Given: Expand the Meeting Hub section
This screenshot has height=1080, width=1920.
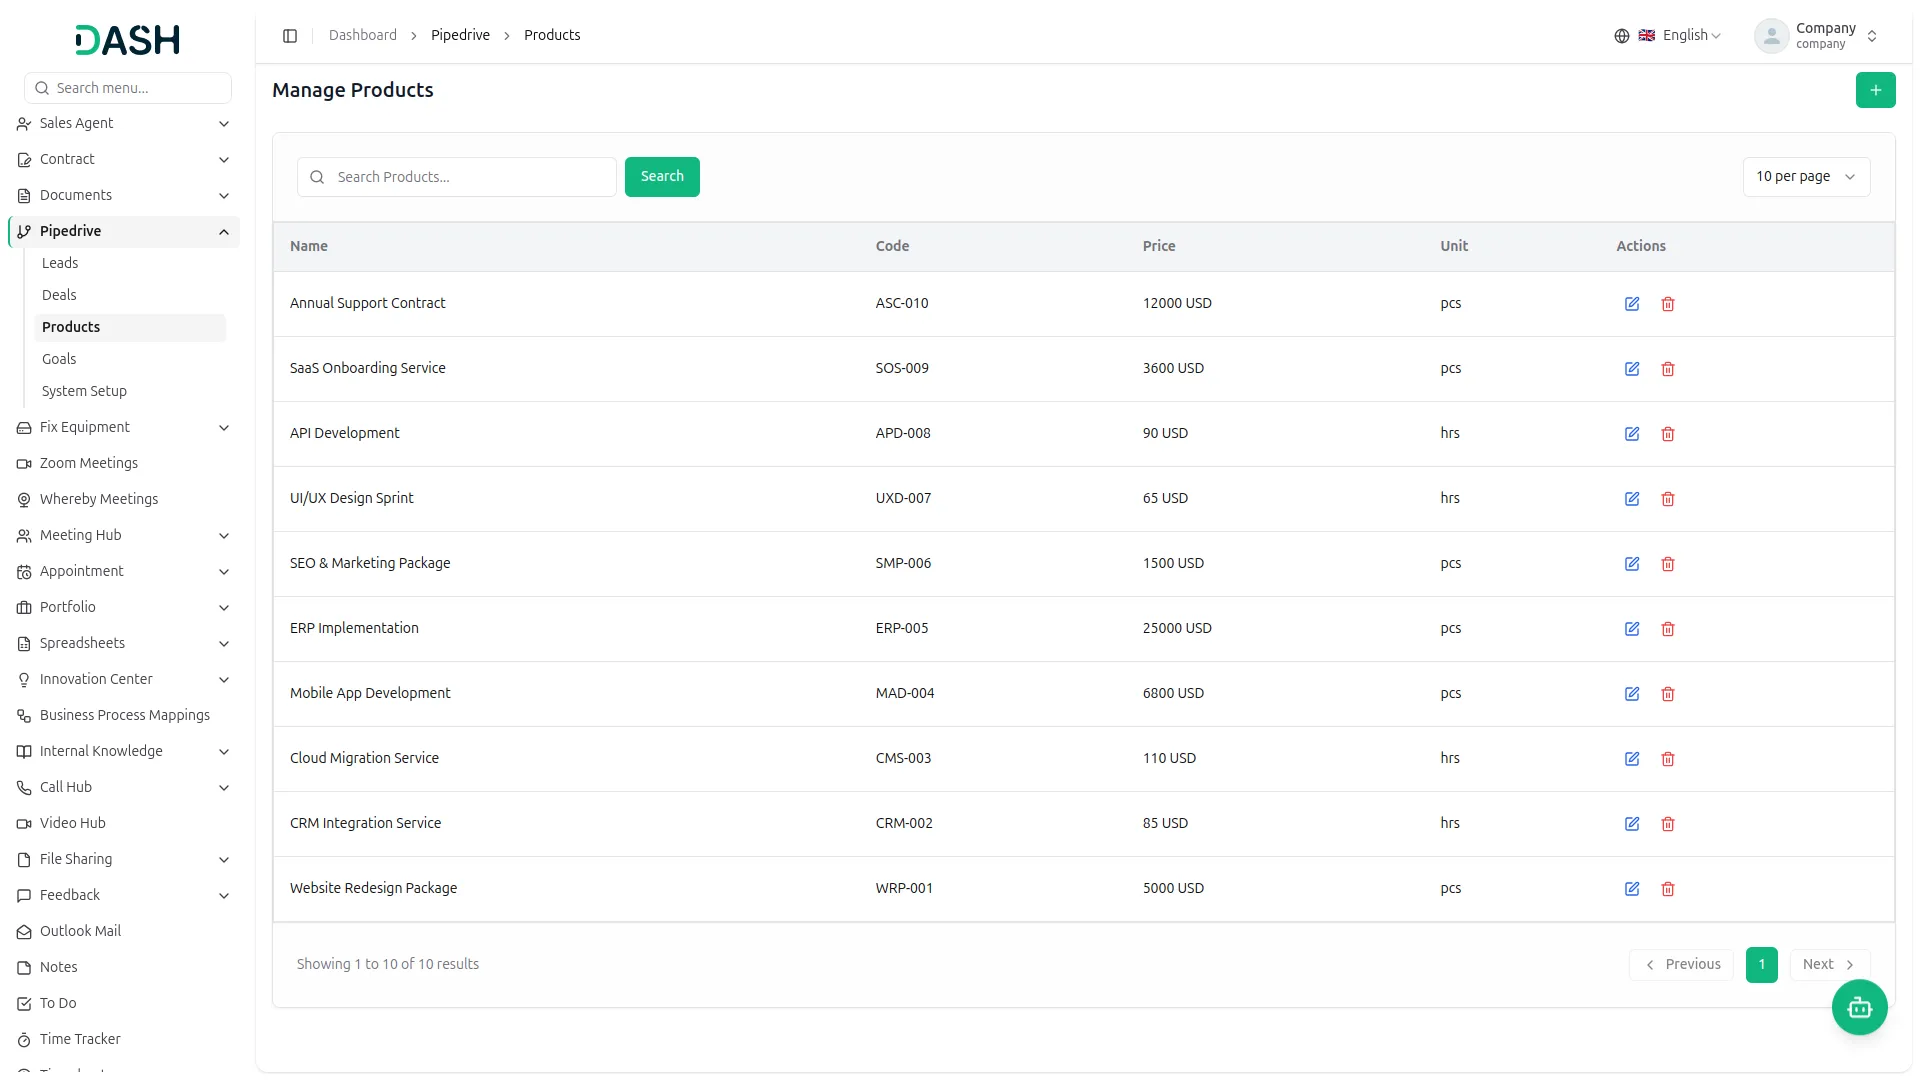Looking at the screenshot, I should tap(124, 535).
